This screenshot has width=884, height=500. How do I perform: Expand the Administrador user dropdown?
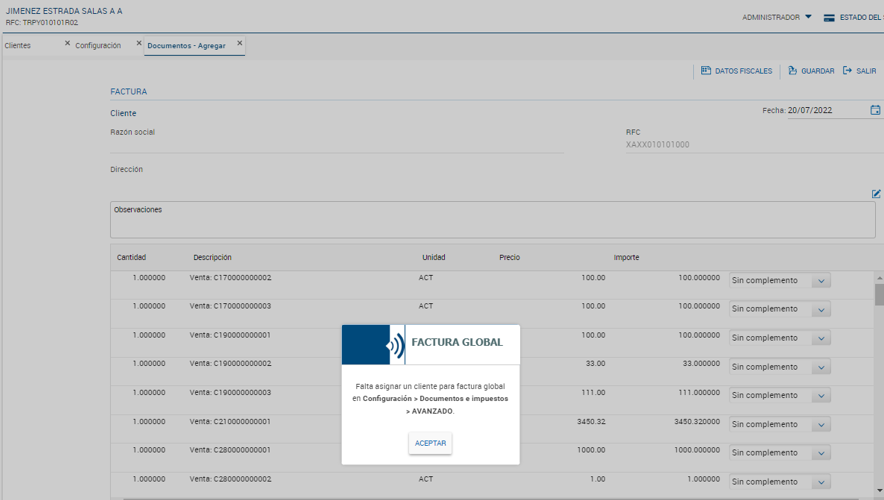click(808, 17)
